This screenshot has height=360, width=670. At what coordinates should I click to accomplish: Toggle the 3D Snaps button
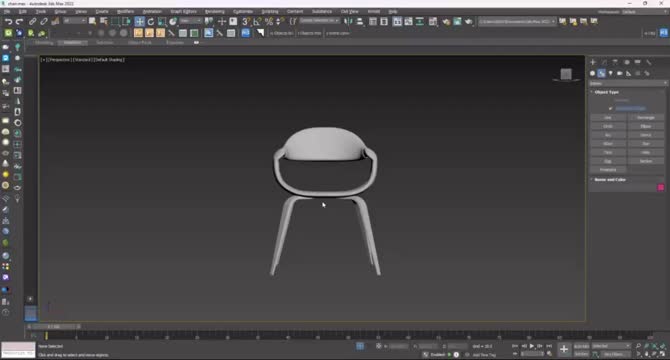[246, 21]
